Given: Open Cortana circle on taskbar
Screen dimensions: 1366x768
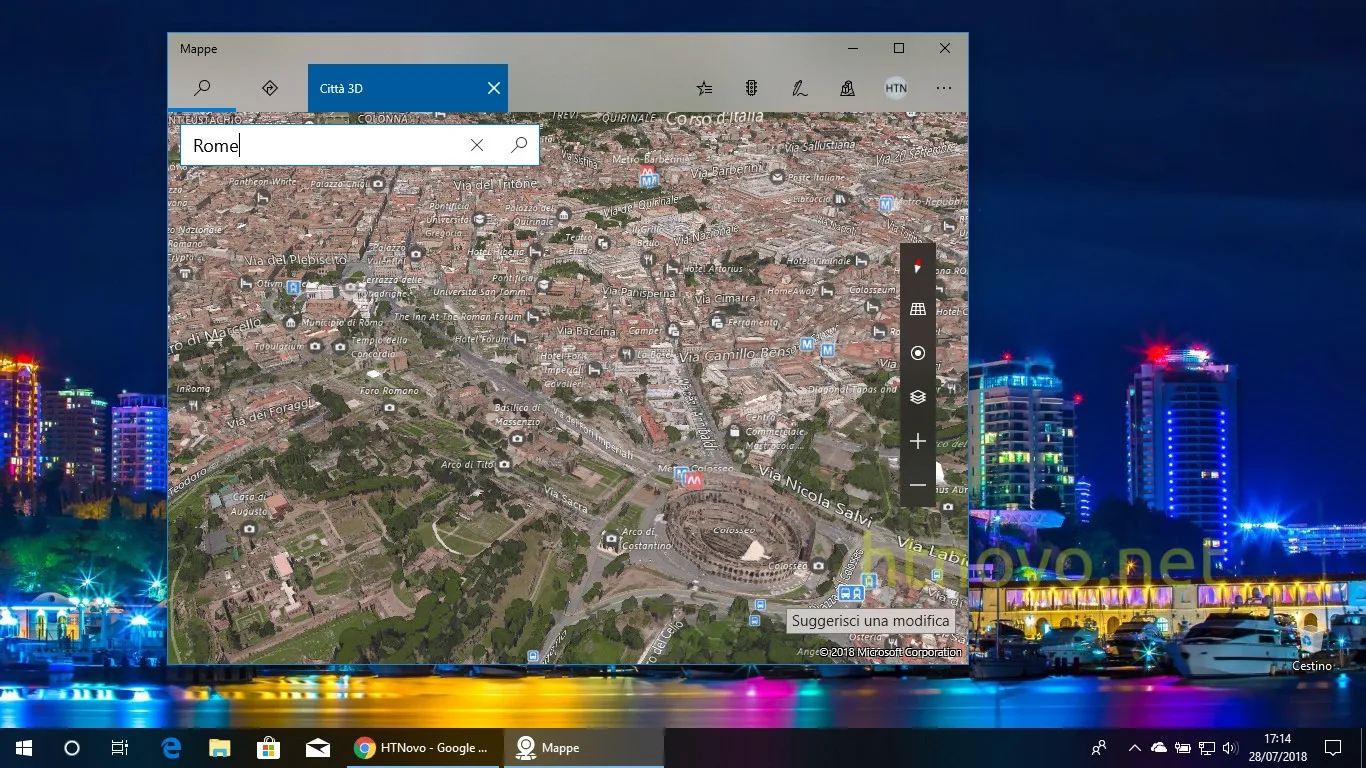Looking at the screenshot, I should (x=71, y=747).
